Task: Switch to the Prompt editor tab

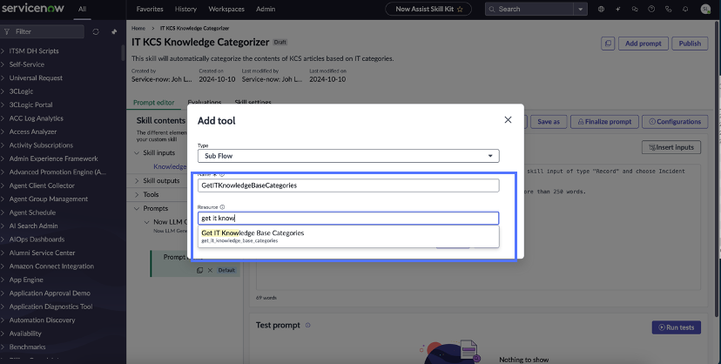Action: [154, 102]
